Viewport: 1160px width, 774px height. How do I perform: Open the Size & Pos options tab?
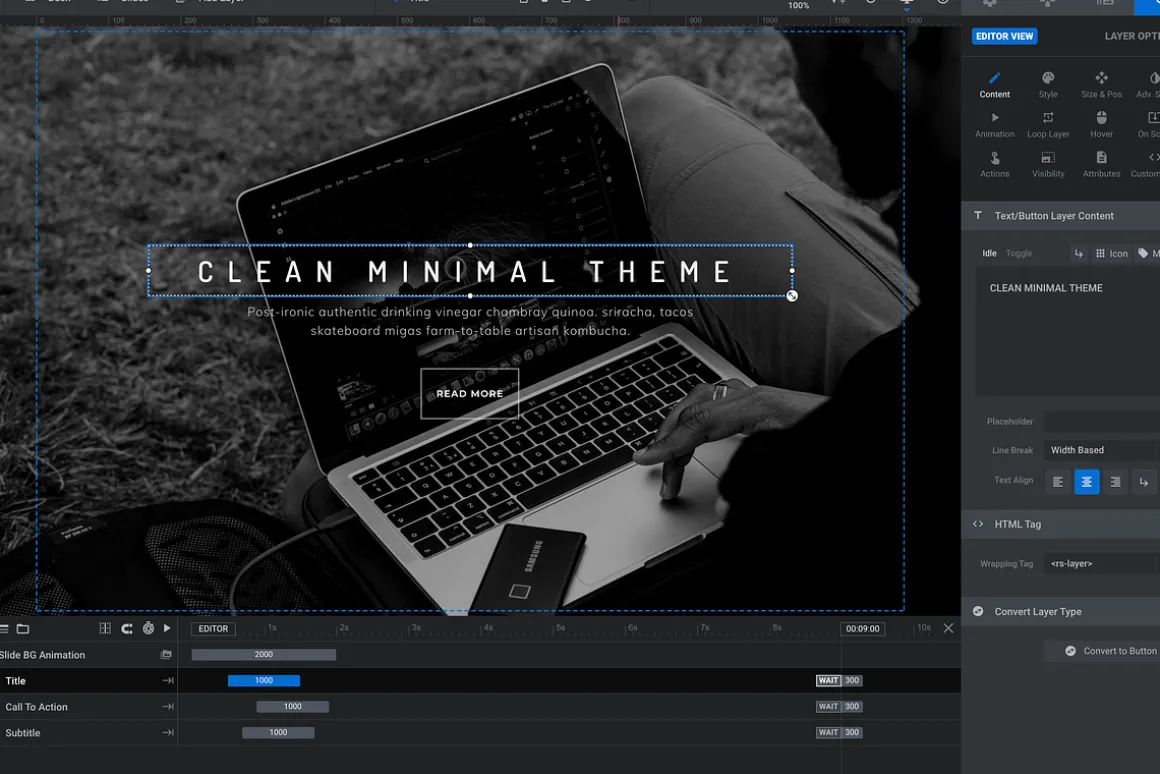point(1101,85)
